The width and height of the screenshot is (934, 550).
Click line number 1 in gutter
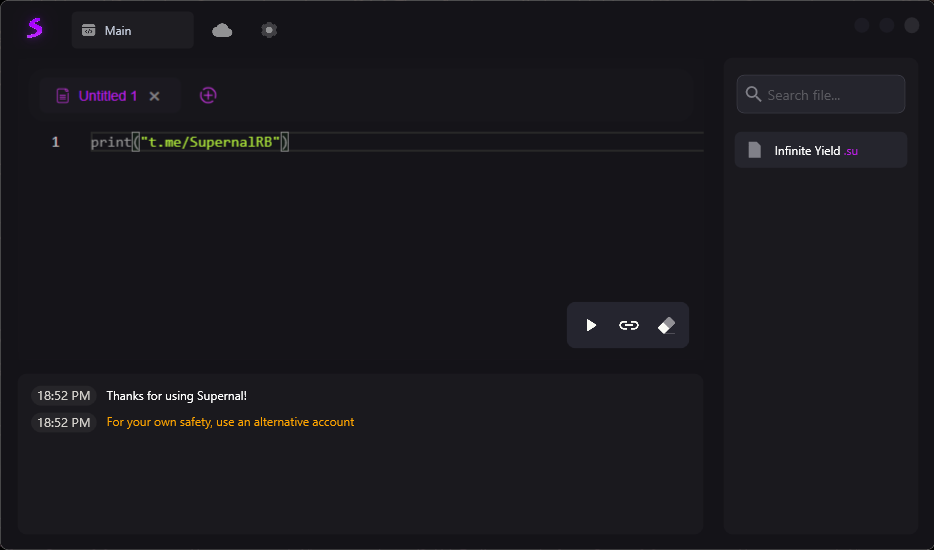55,142
